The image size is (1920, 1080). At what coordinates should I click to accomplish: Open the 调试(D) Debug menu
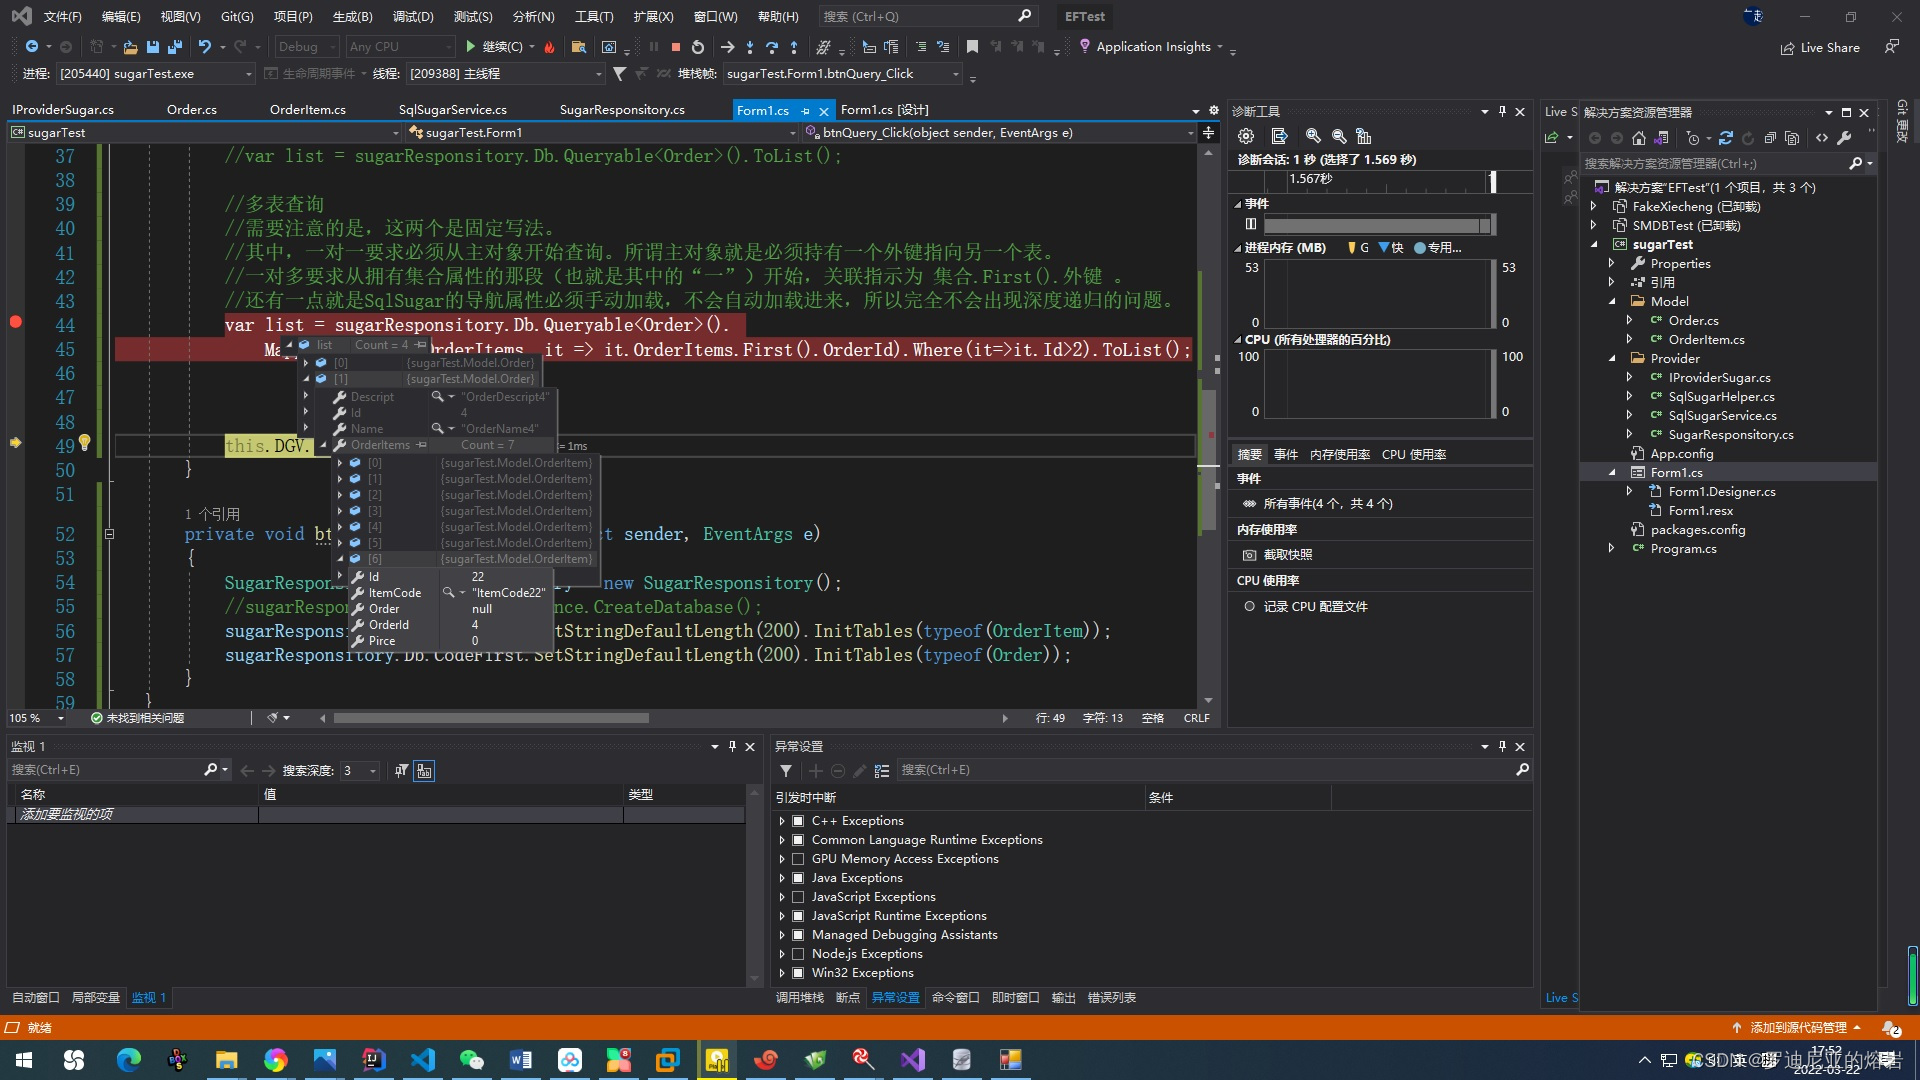pos(413,16)
